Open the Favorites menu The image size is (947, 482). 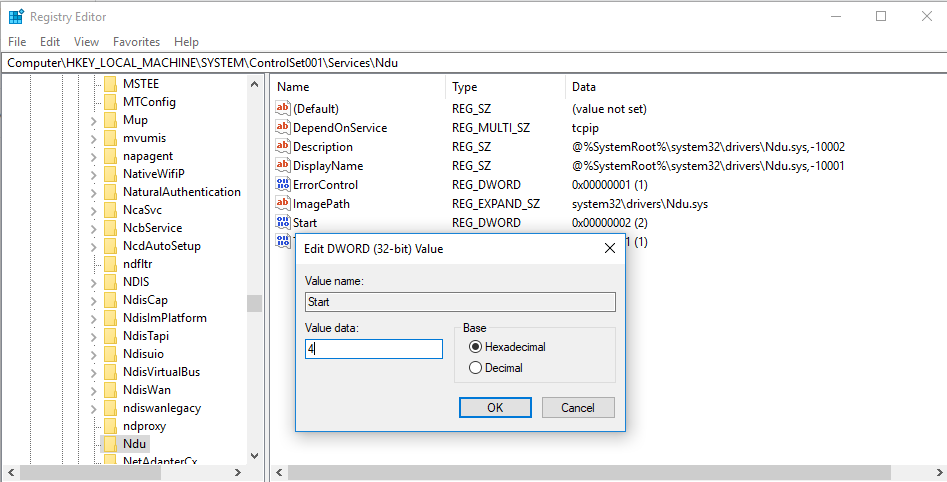tap(136, 42)
